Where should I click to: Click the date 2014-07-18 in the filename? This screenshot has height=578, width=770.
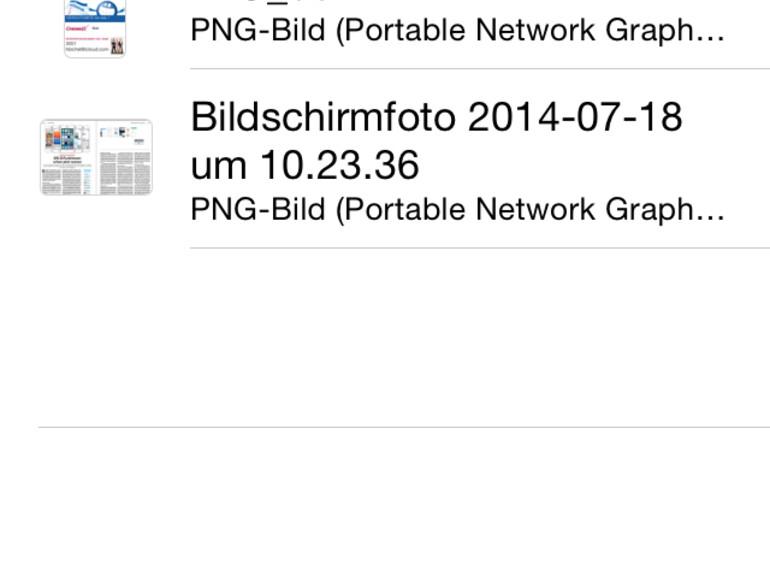575,117
